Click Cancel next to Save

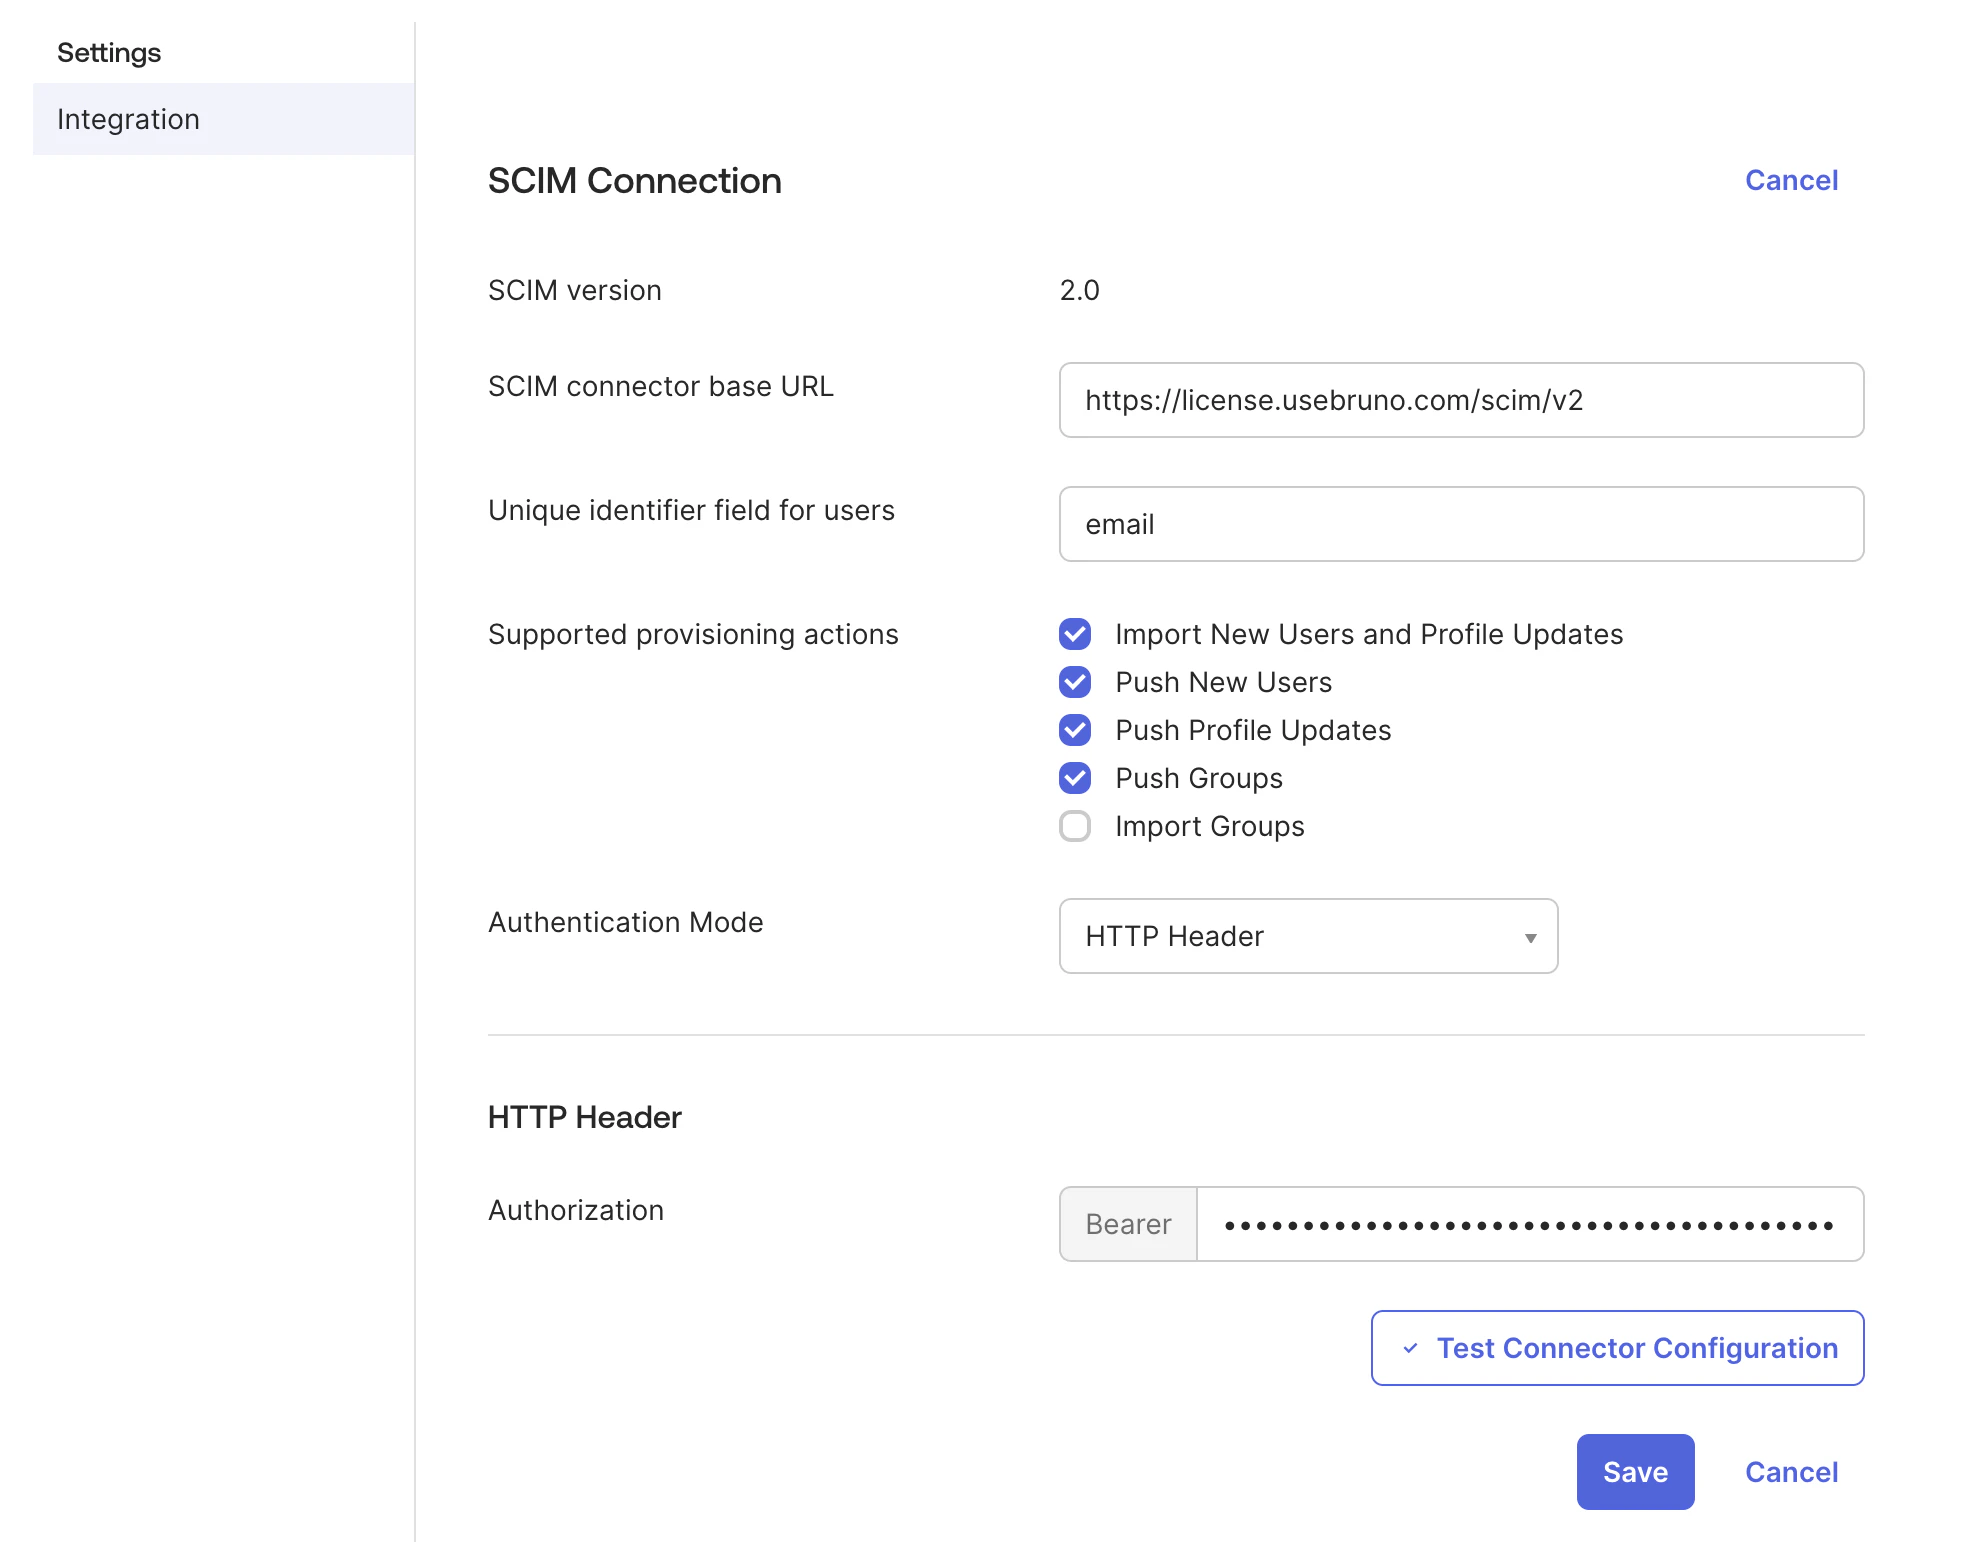[x=1791, y=1471]
